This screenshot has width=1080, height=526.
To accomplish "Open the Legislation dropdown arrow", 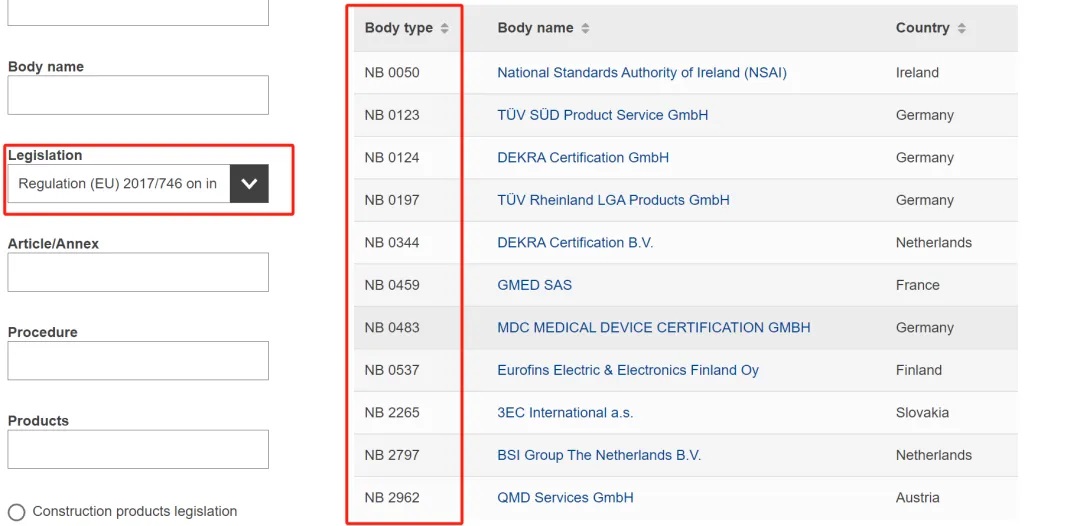I will (249, 183).
